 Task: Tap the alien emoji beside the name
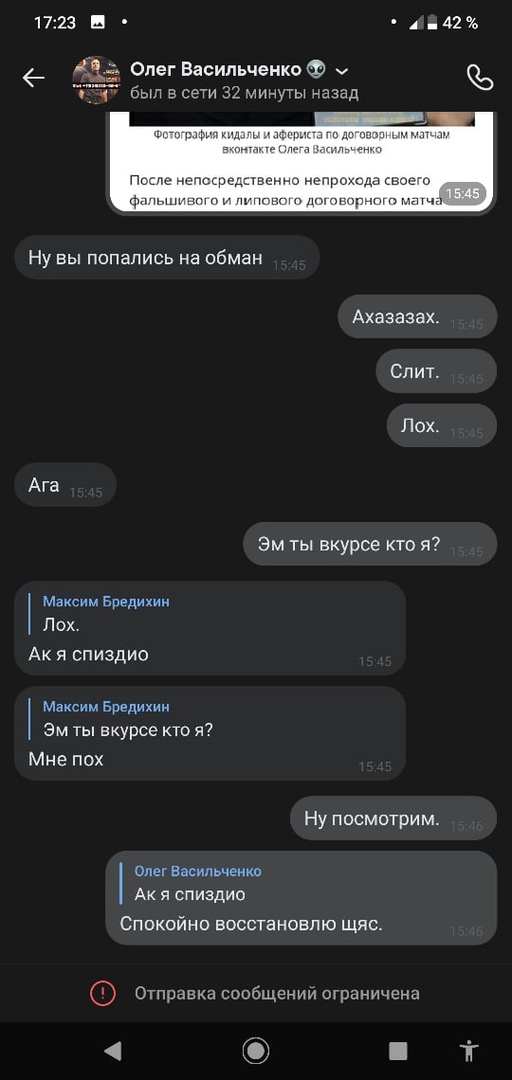click(x=316, y=70)
